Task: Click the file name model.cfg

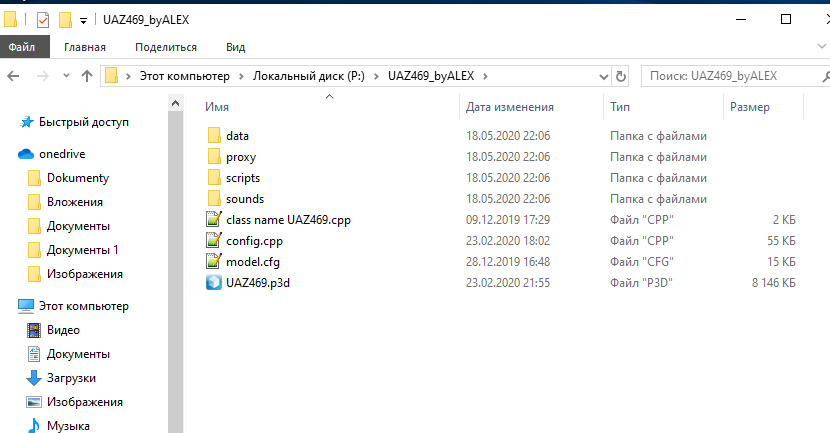Action: tap(252, 262)
